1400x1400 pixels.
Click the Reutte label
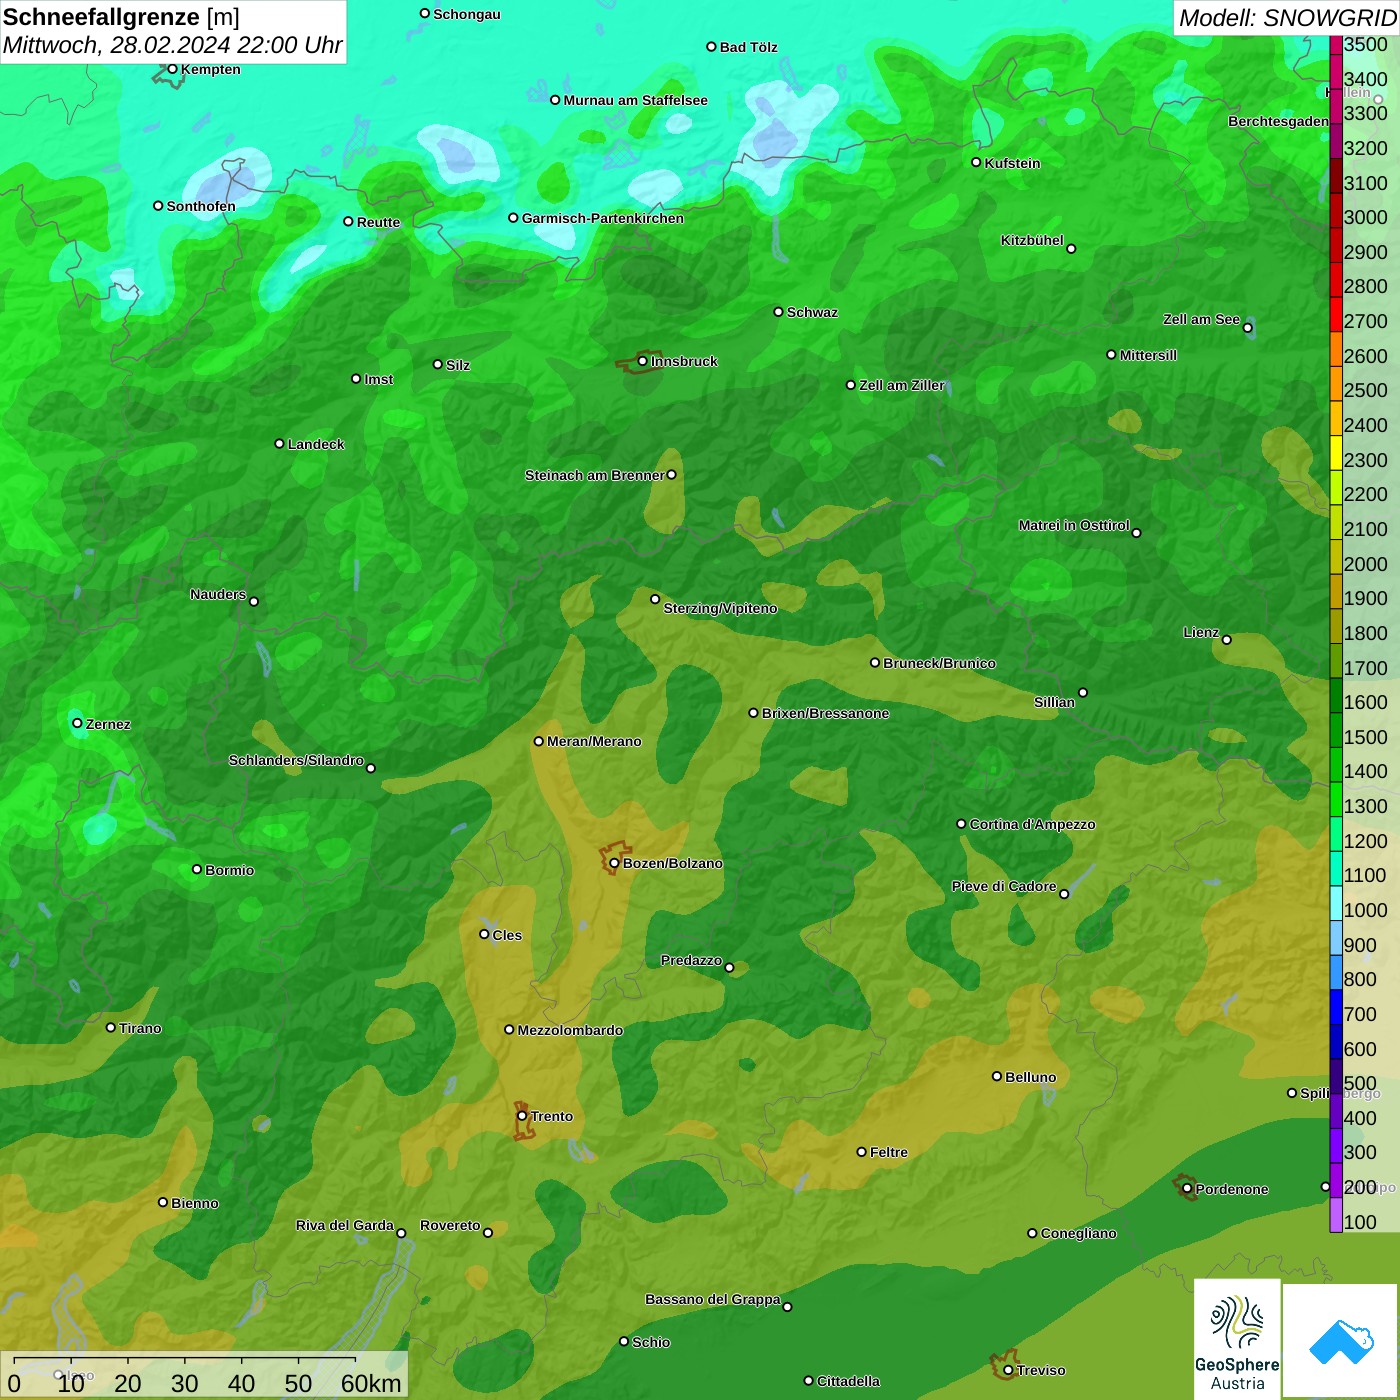(378, 222)
